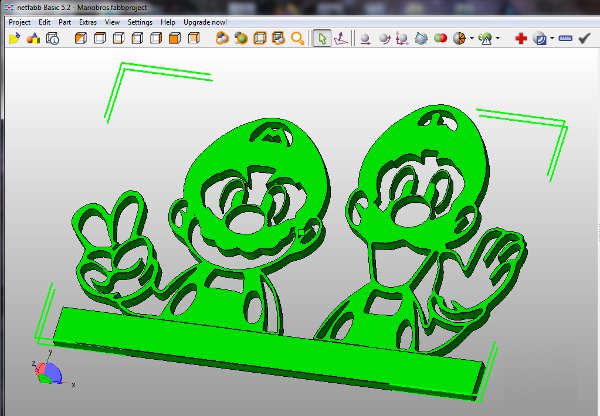Image resolution: width=600 pixels, height=416 pixels.
Task: Open the Edit menu
Action: coord(44,22)
